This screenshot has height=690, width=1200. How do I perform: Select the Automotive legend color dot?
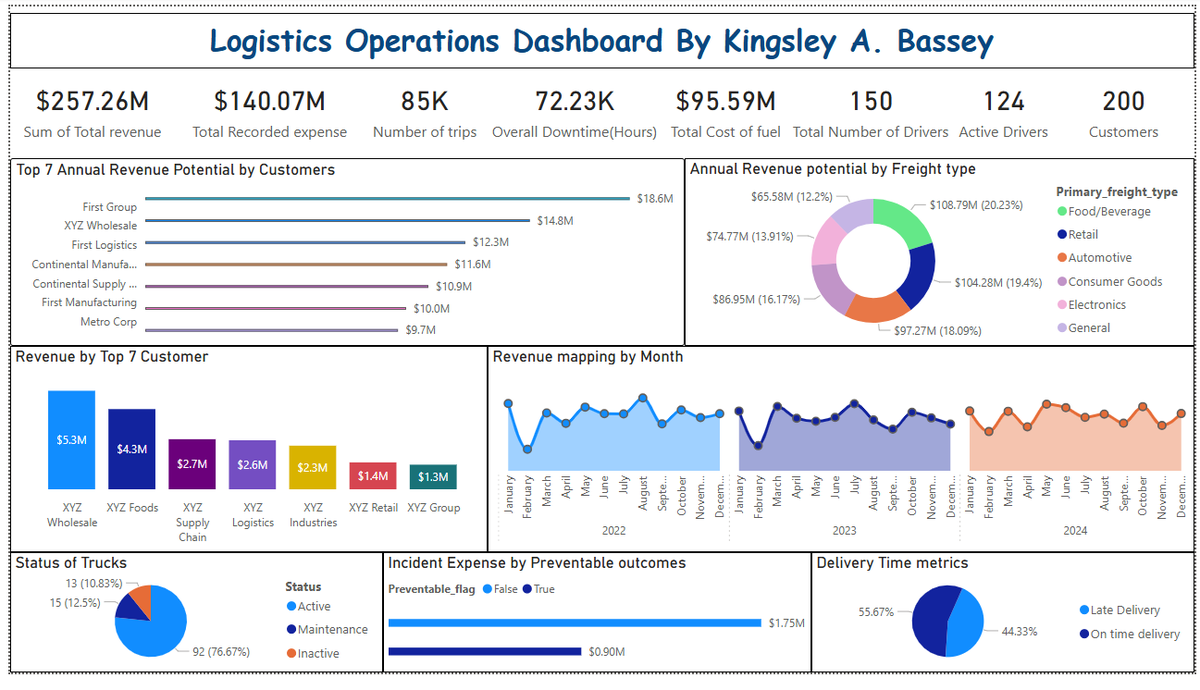1061,258
